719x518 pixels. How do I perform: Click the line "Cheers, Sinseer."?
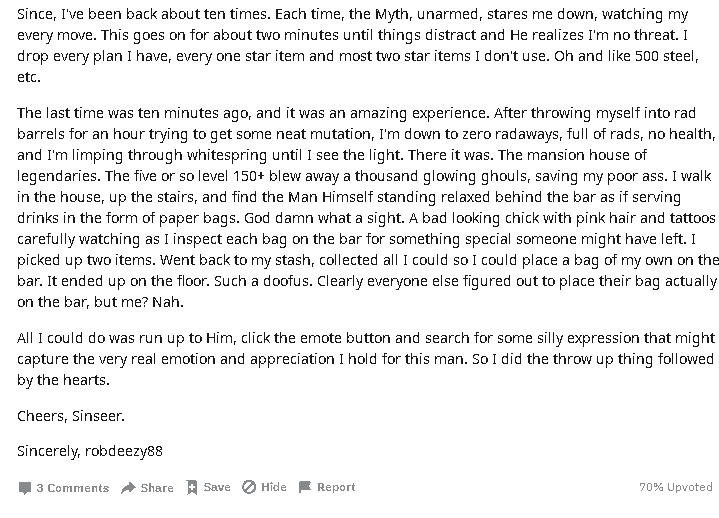point(71,416)
